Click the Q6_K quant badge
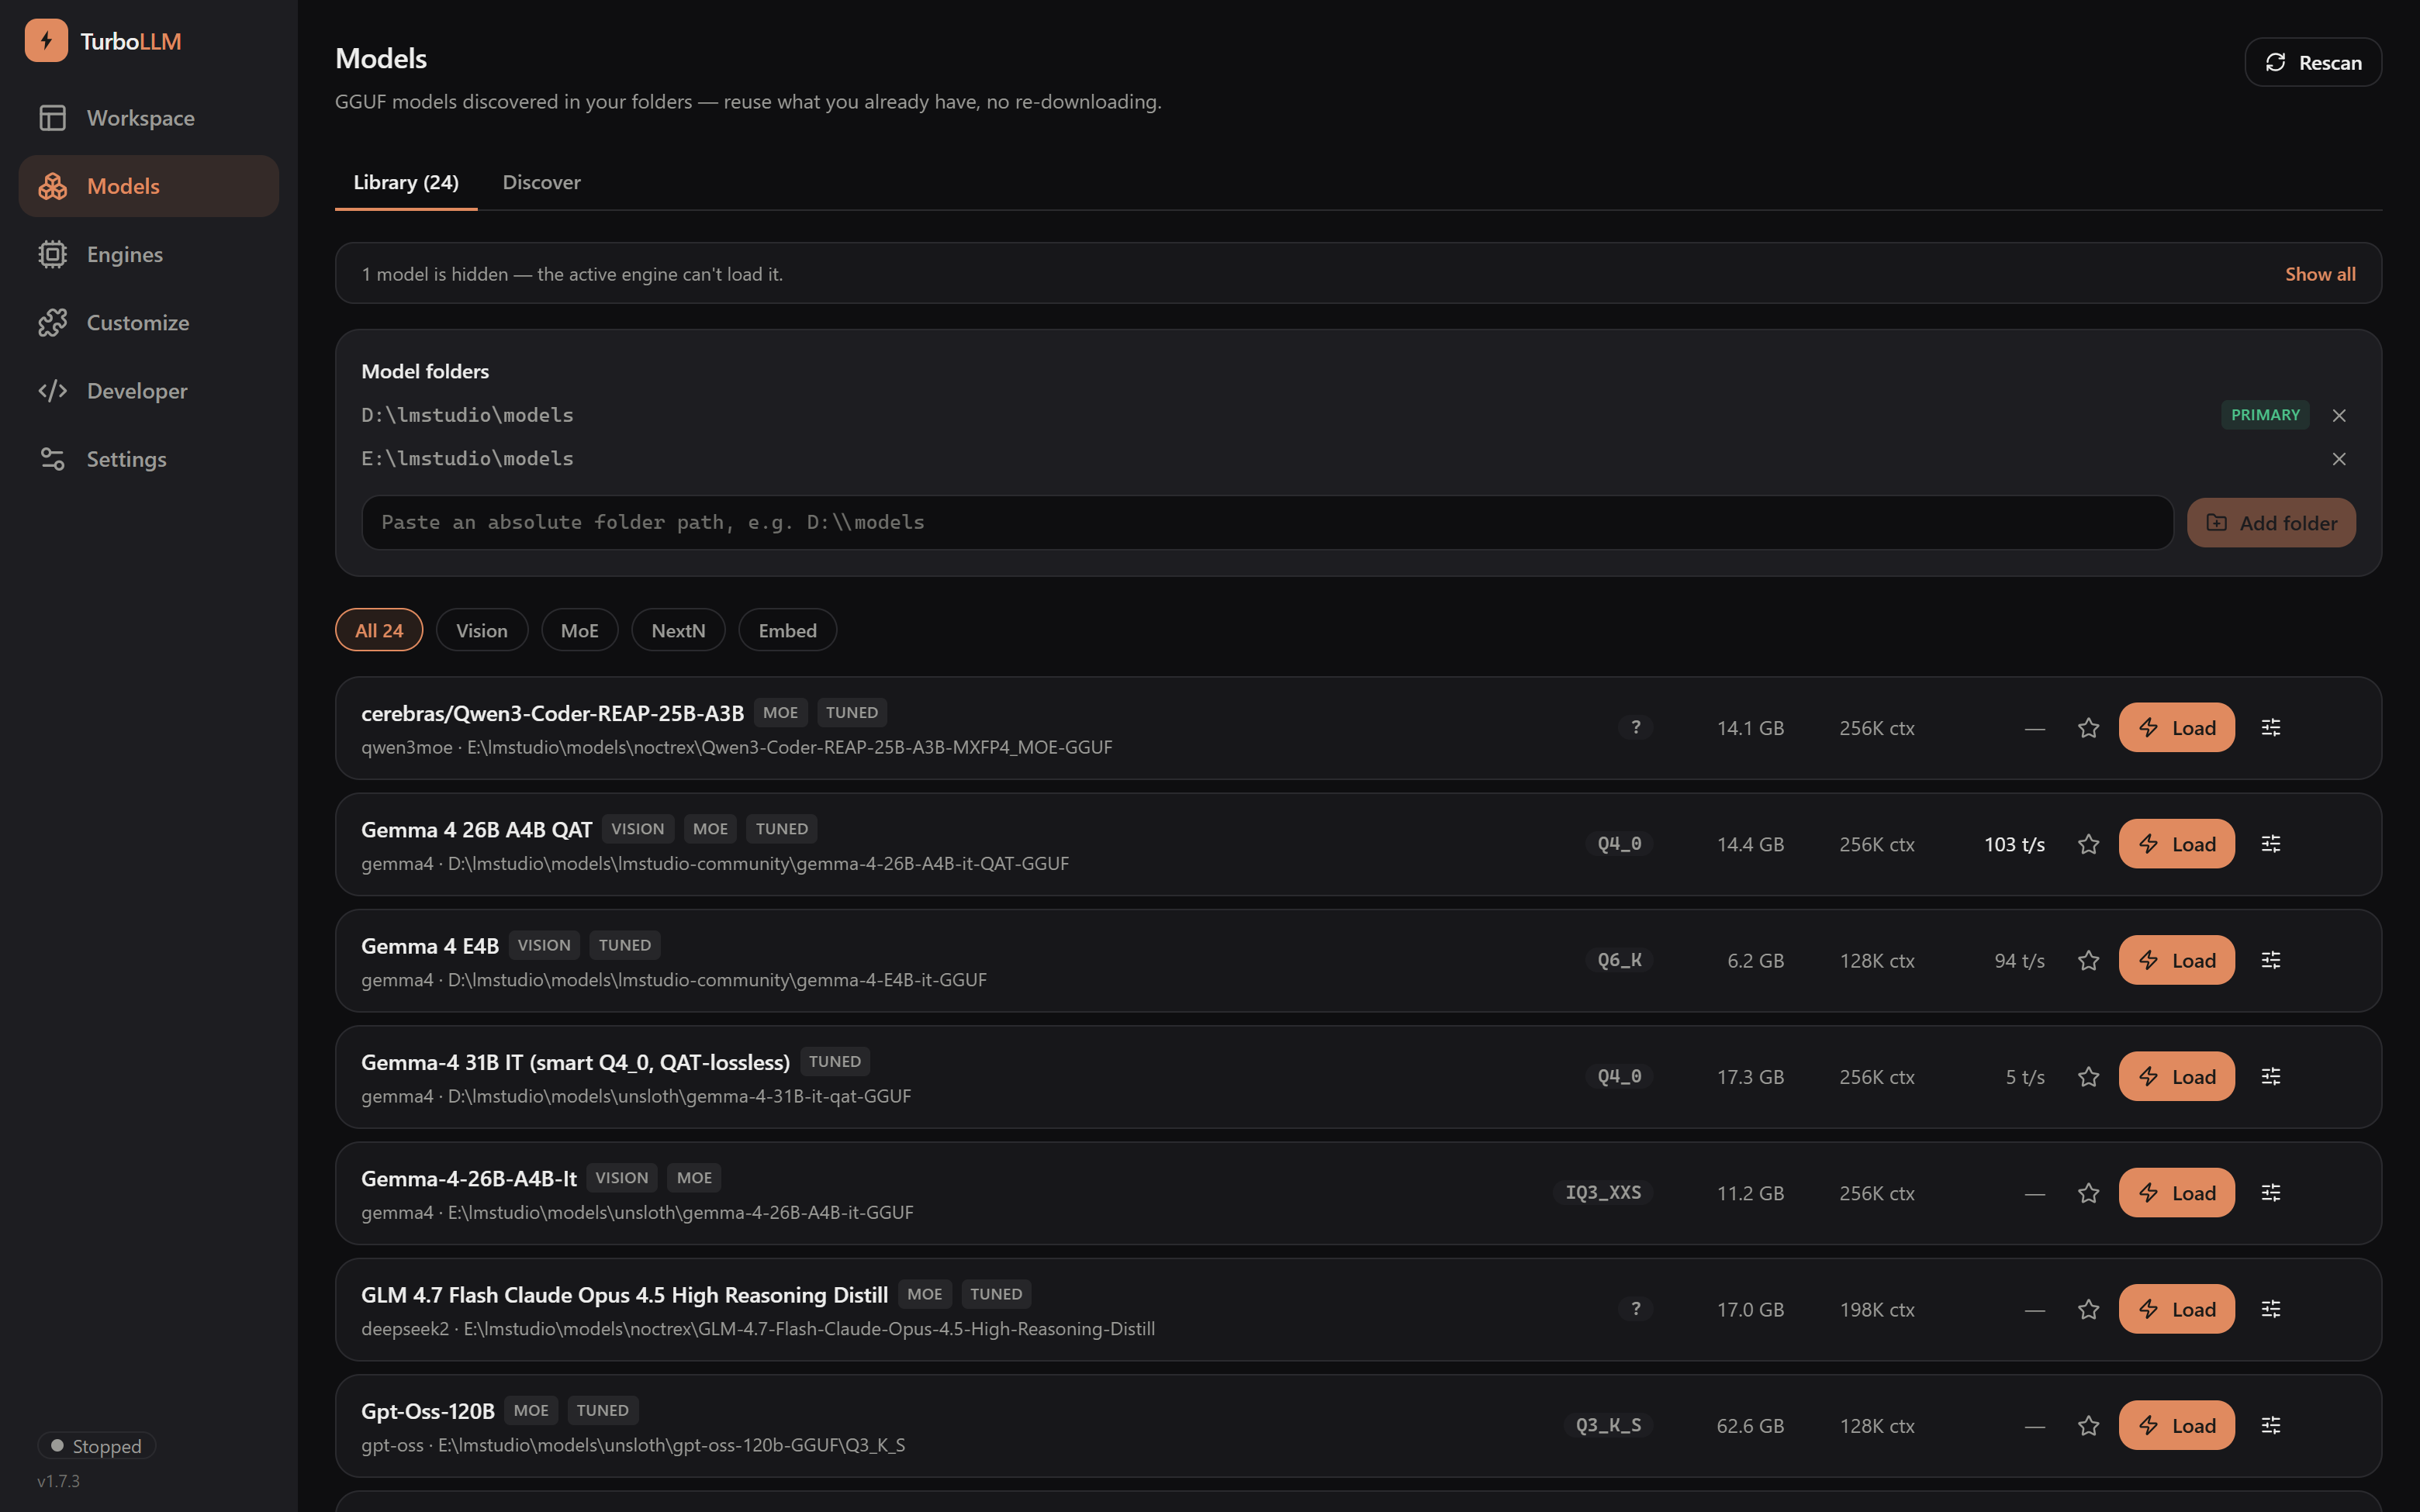2420x1512 pixels. tap(1619, 960)
